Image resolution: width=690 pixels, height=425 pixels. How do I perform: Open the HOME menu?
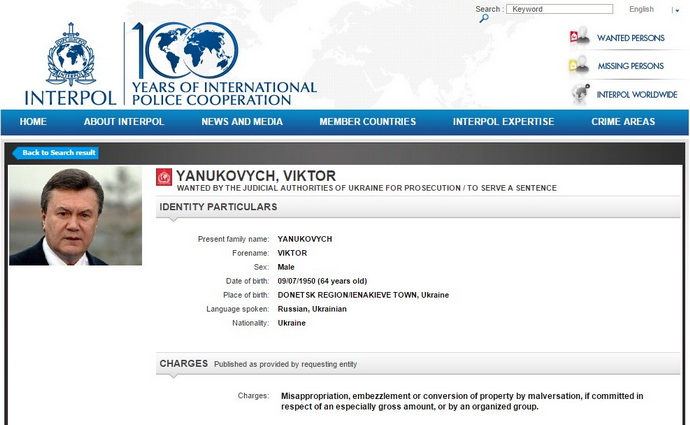[33, 122]
